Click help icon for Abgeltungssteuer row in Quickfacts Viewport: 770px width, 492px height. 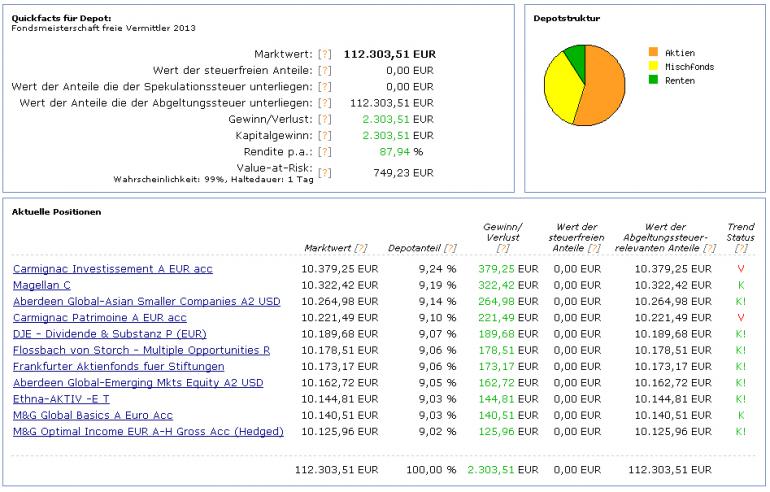point(325,103)
